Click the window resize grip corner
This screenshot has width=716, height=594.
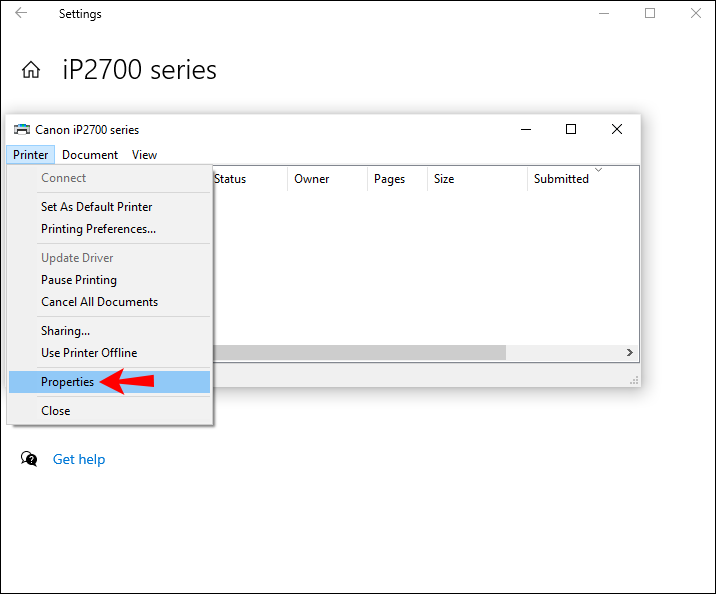(634, 380)
